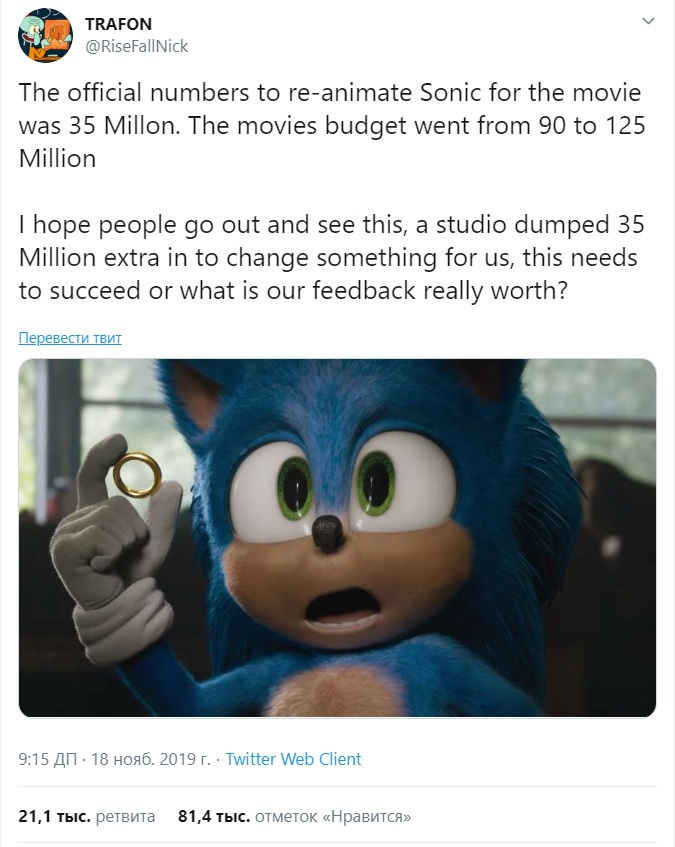Open the Twitter Web Client link
This screenshot has width=675, height=847.
click(x=293, y=759)
